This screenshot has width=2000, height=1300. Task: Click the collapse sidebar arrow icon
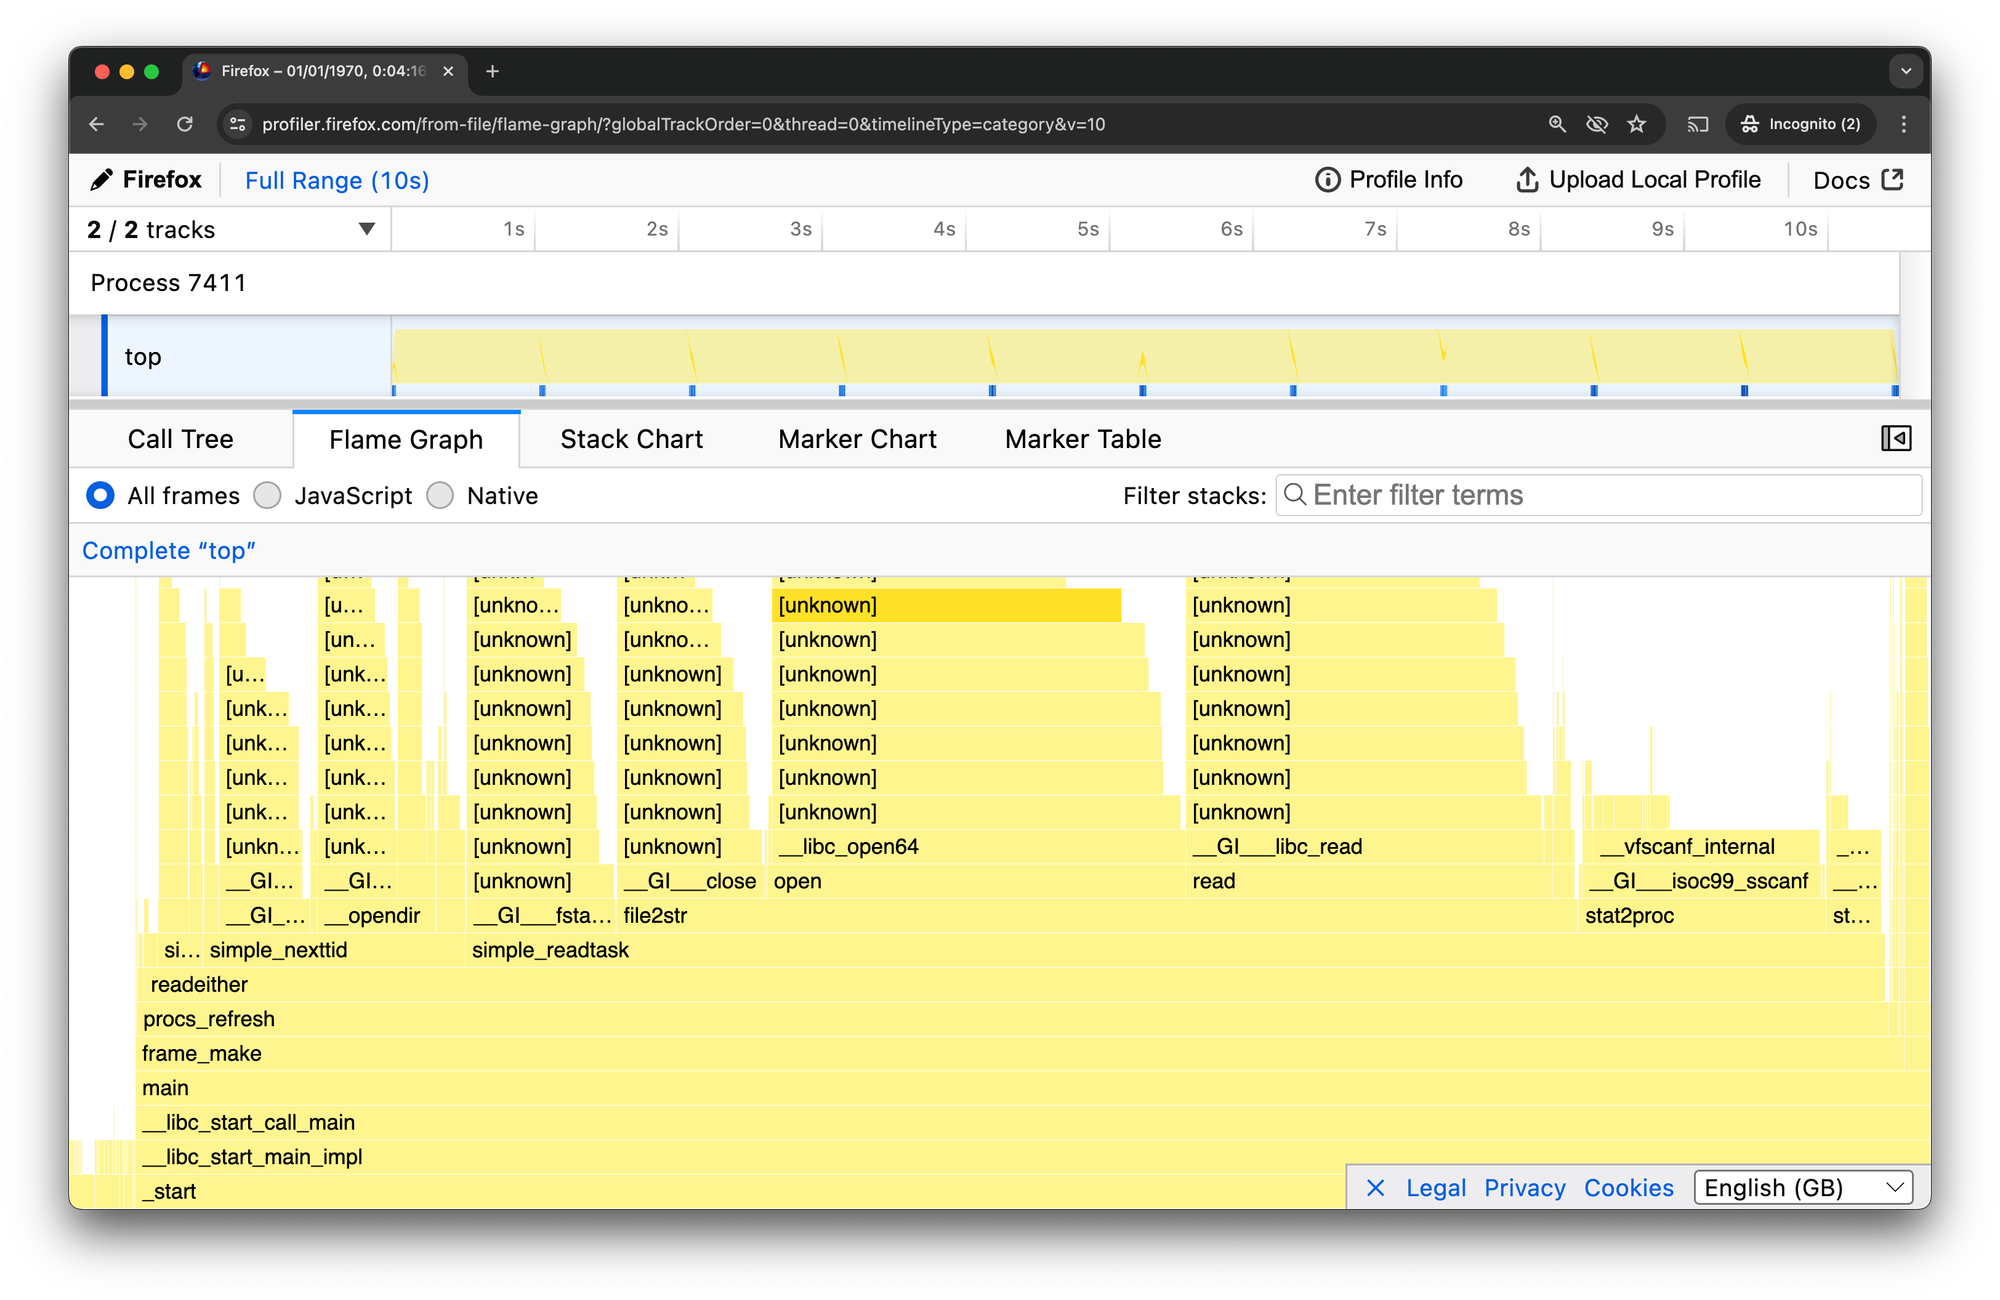point(1895,439)
